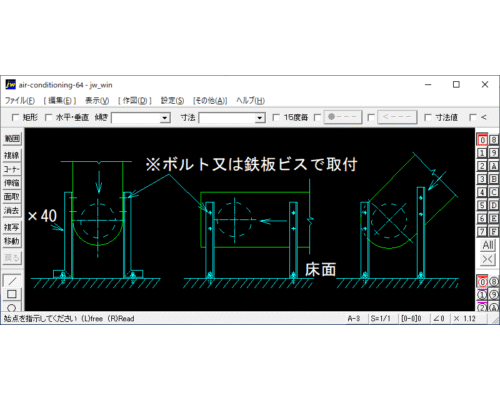Click the [0-0]0 layer status
This screenshot has height=400, width=500.
pyautogui.click(x=411, y=319)
